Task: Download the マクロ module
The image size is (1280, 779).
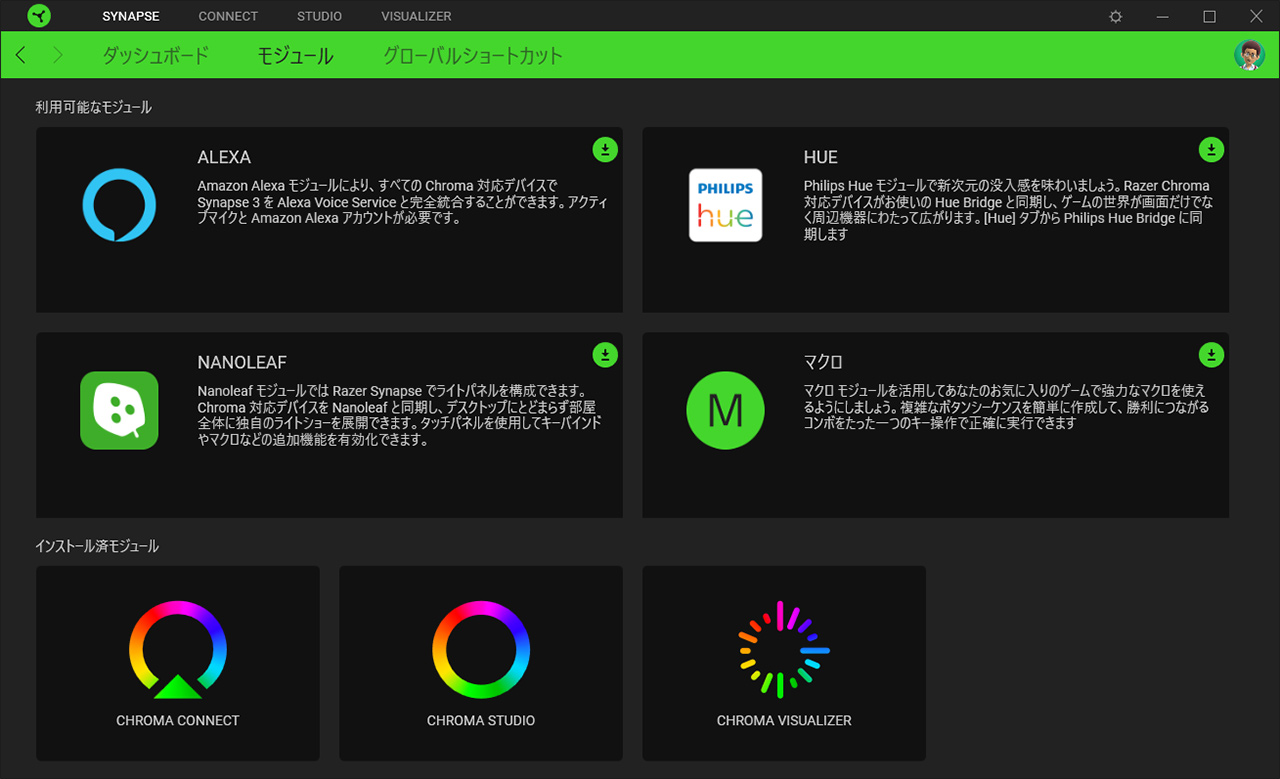Action: click(x=1211, y=355)
